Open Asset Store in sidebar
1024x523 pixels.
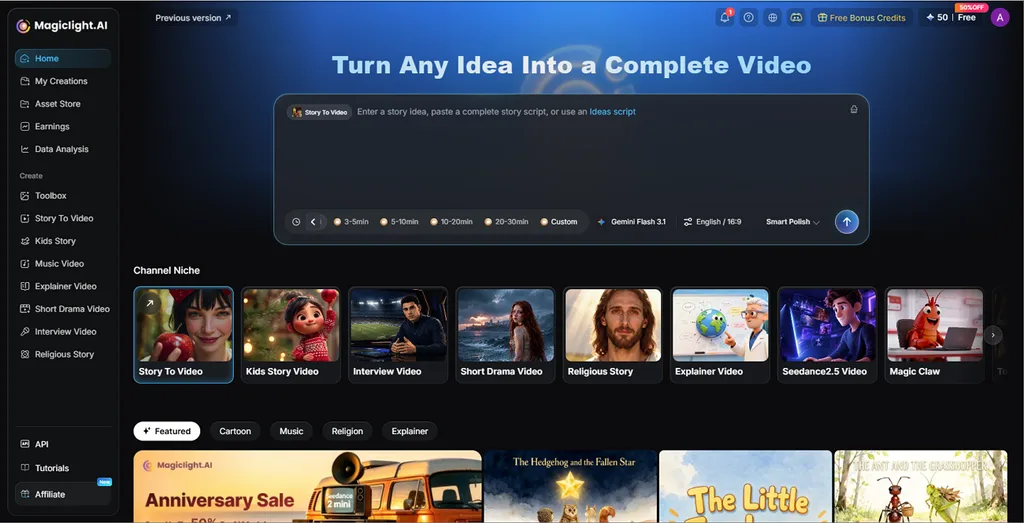pyautogui.click(x=63, y=104)
